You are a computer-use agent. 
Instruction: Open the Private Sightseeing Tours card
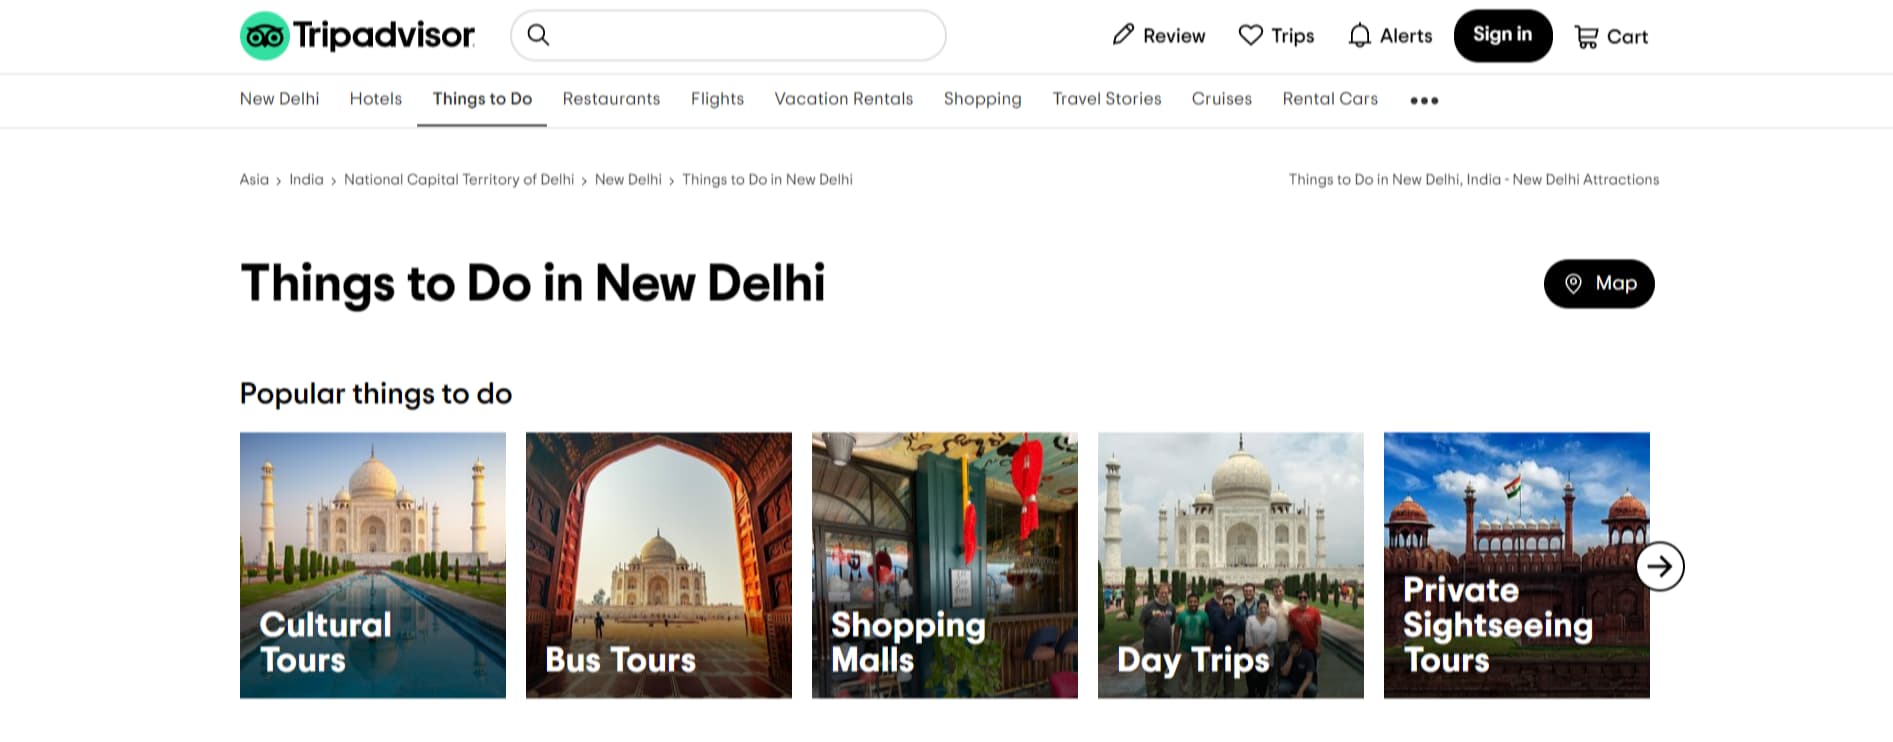point(1517,565)
